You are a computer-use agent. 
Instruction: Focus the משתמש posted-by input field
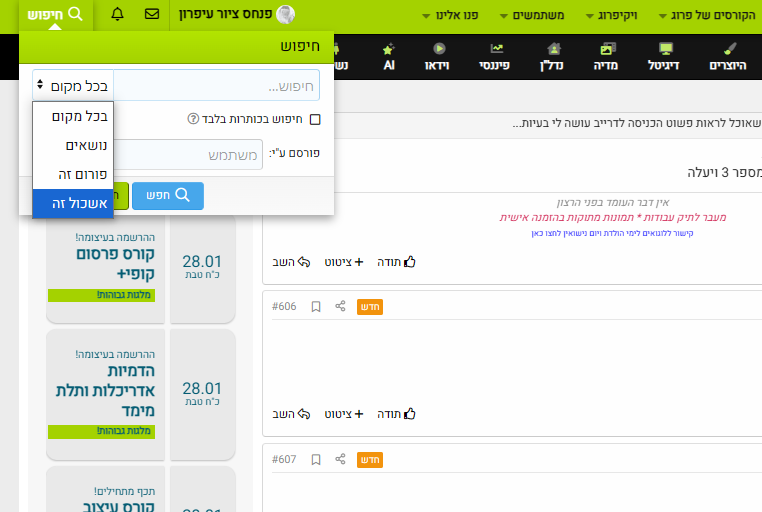pyautogui.click(x=188, y=154)
